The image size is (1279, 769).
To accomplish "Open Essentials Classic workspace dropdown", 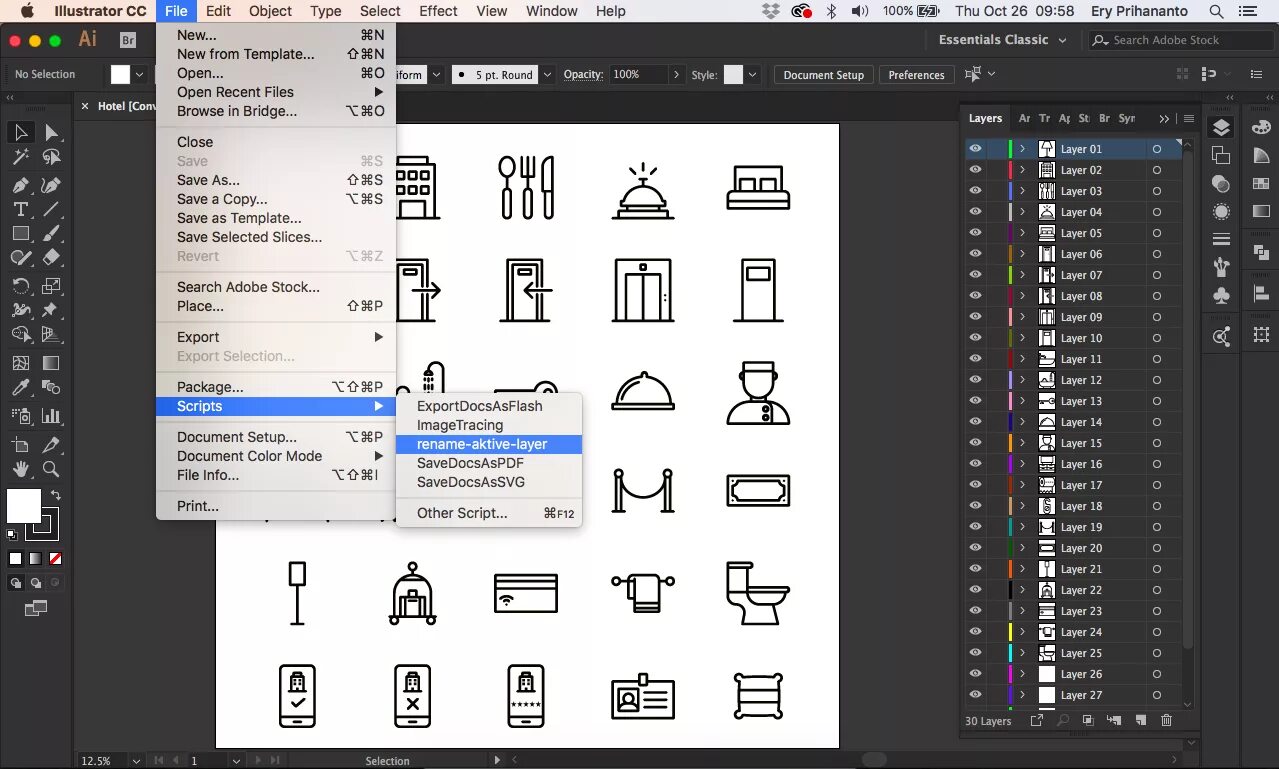I will 1002,40.
